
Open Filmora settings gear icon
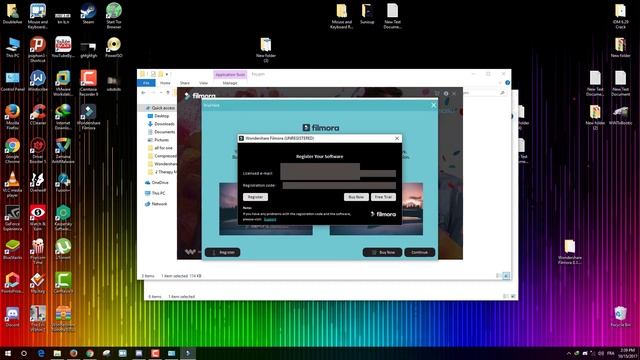[446, 93]
